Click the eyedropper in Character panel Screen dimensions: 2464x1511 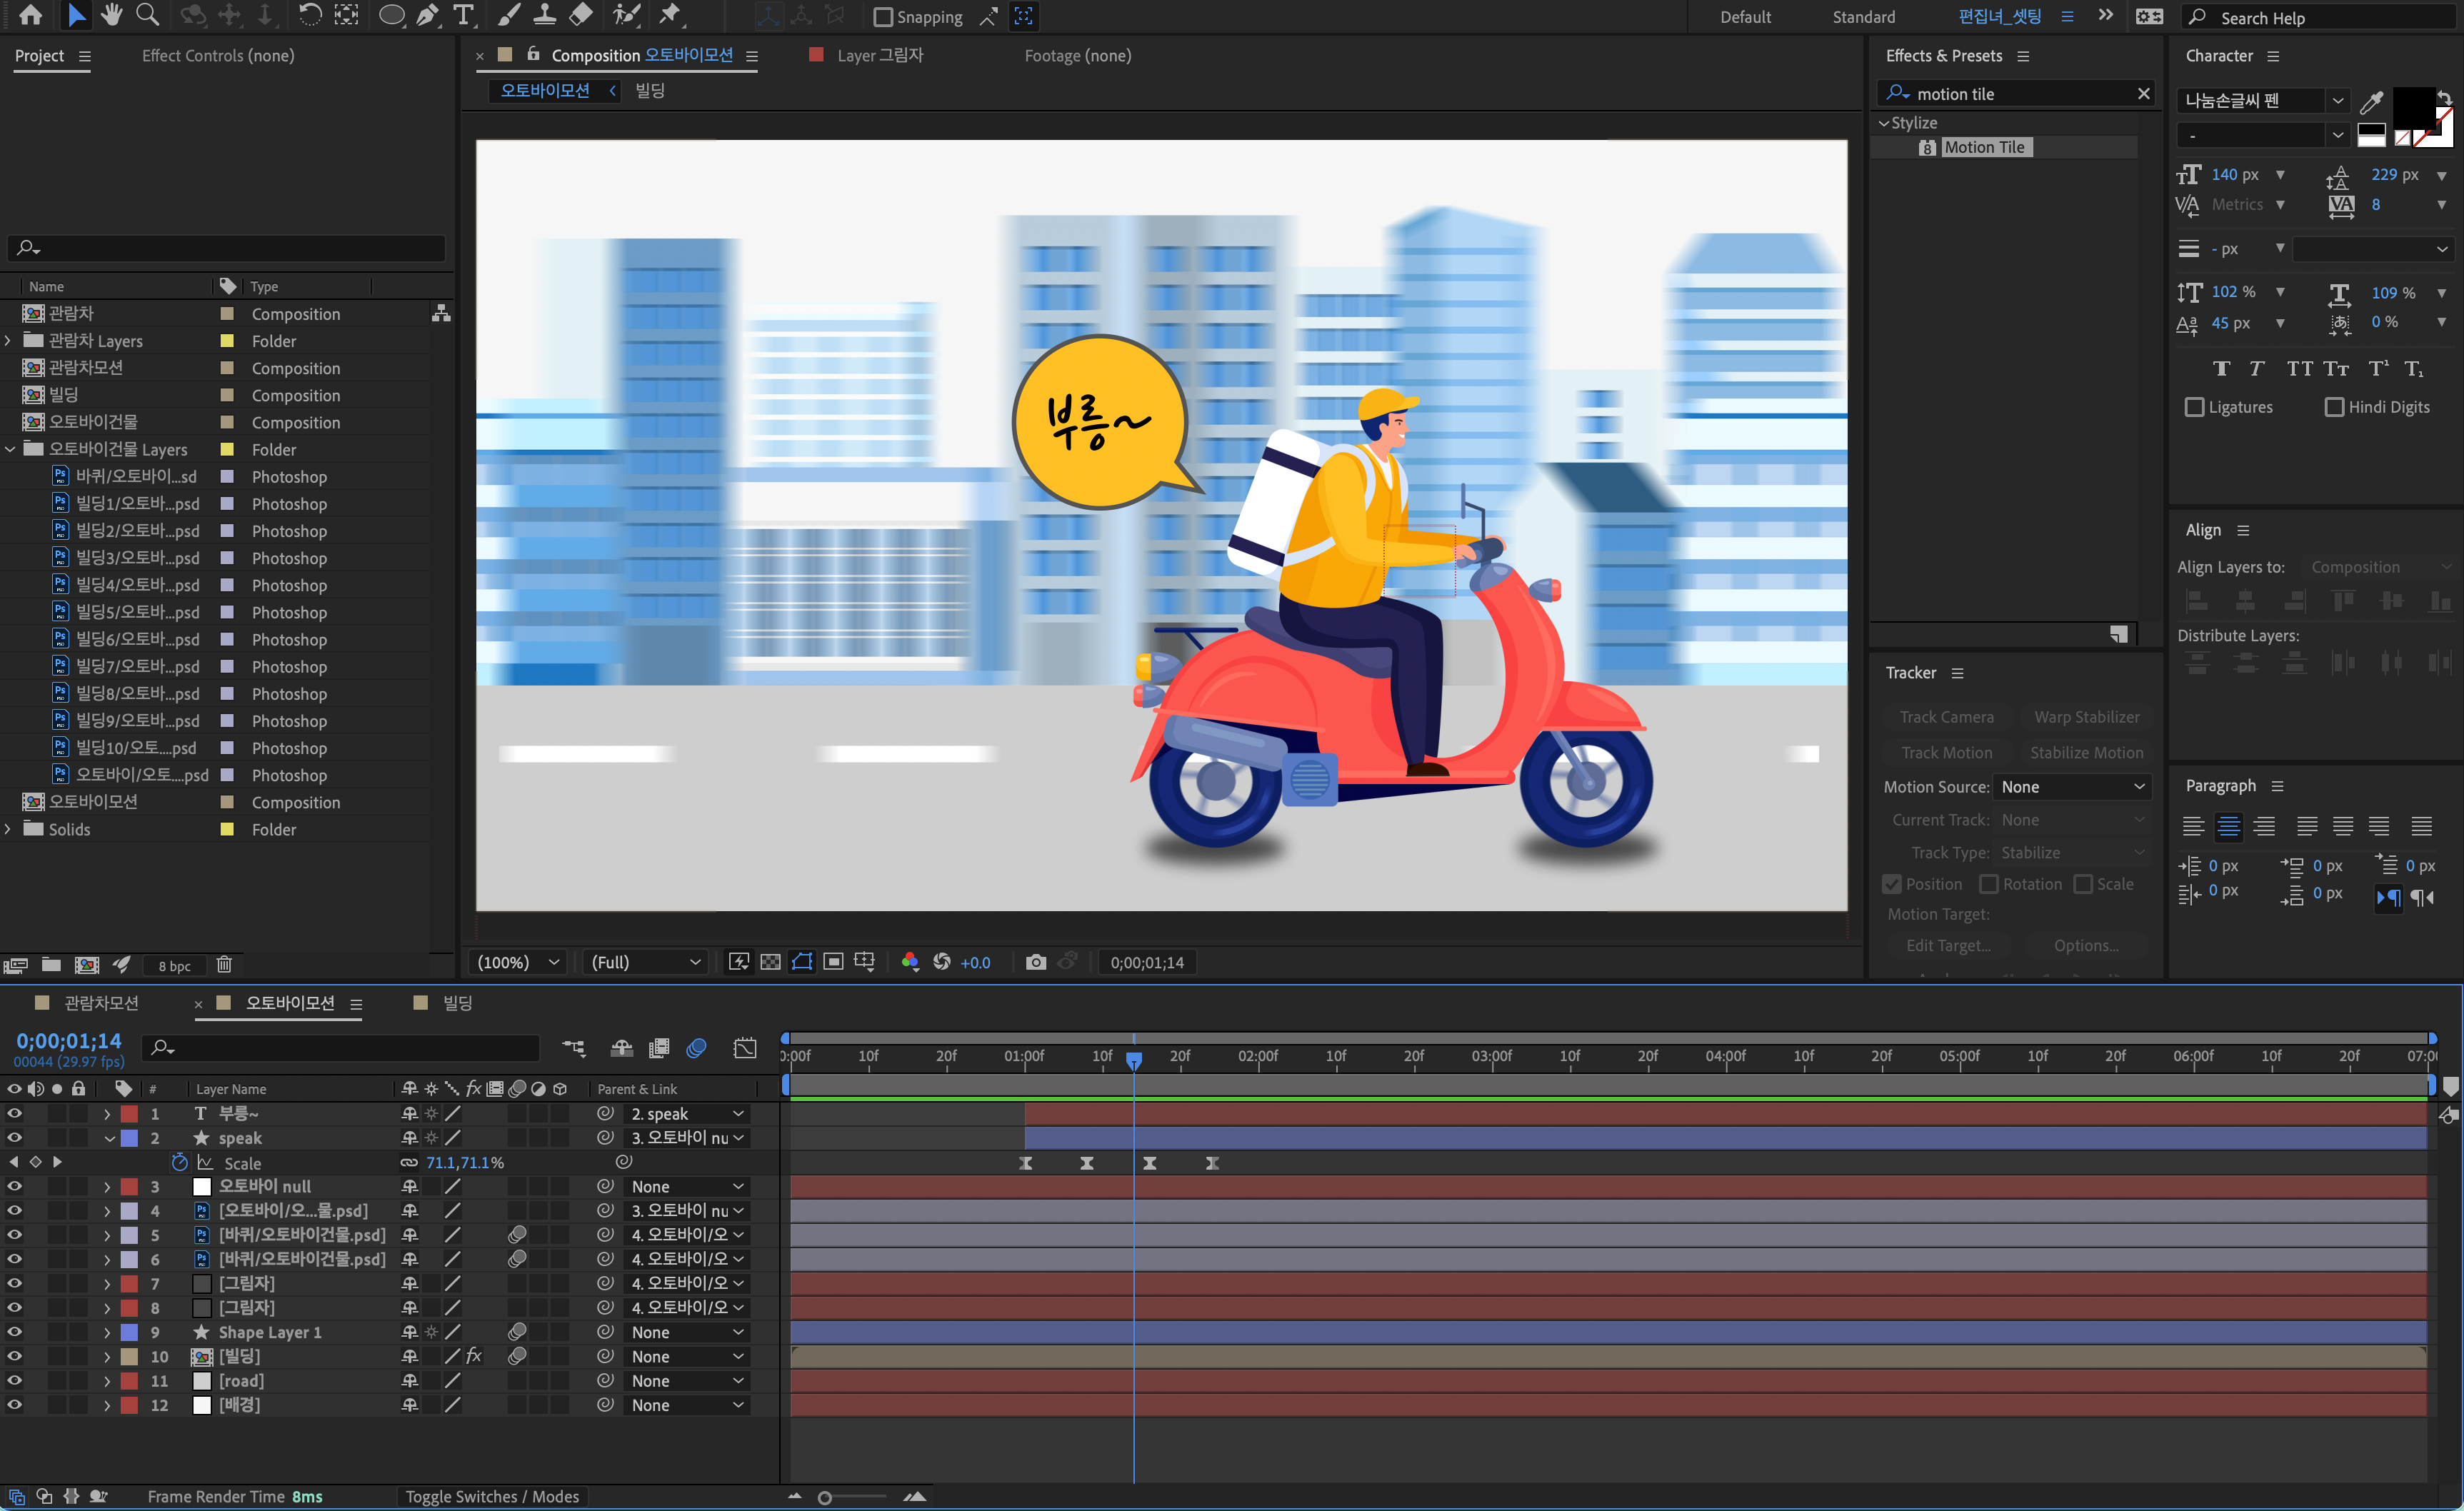coord(2371,101)
